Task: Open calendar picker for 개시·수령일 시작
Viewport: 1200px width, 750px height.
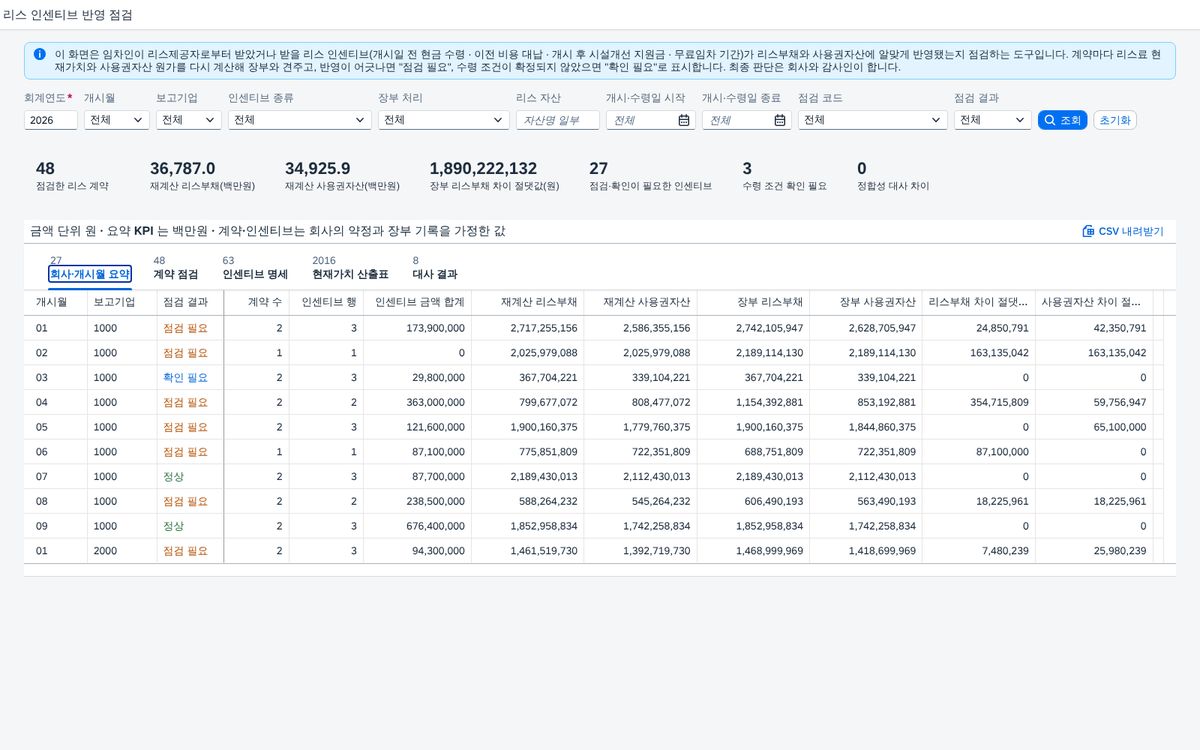Action: point(684,120)
